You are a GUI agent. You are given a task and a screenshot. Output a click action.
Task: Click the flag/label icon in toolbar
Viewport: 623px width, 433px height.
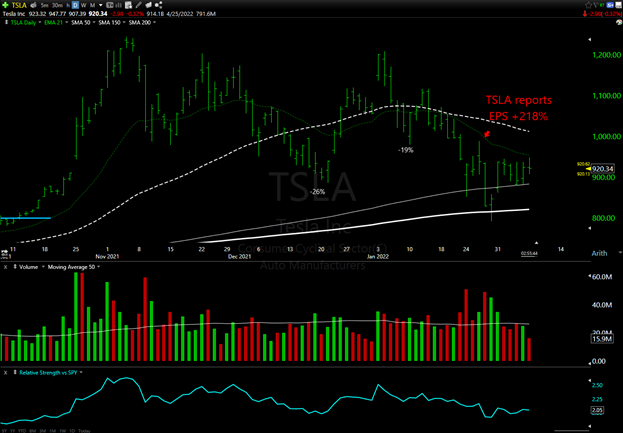pos(149,5)
